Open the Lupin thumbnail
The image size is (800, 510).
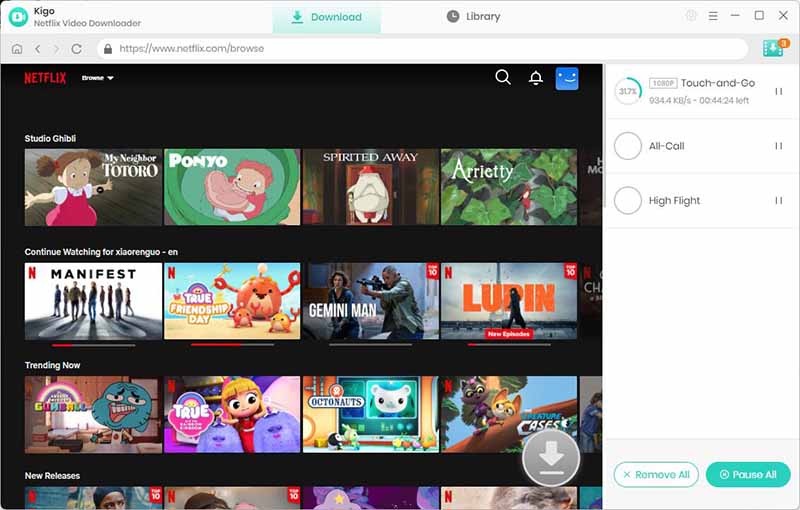pyautogui.click(x=509, y=301)
